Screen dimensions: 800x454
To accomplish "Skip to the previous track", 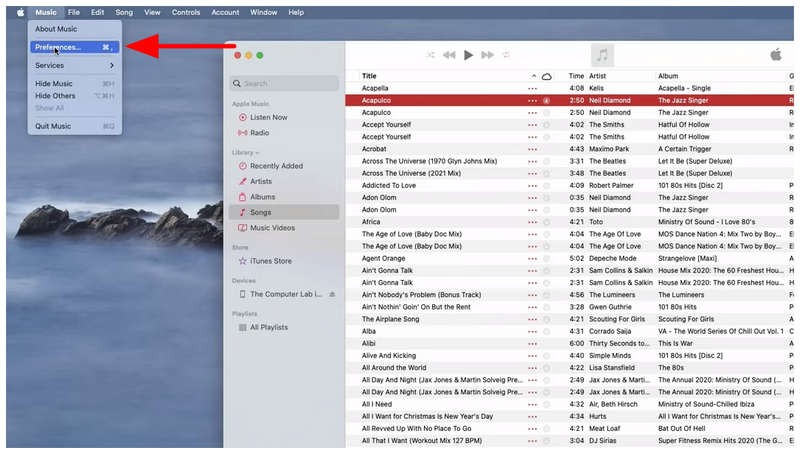I will [x=449, y=55].
